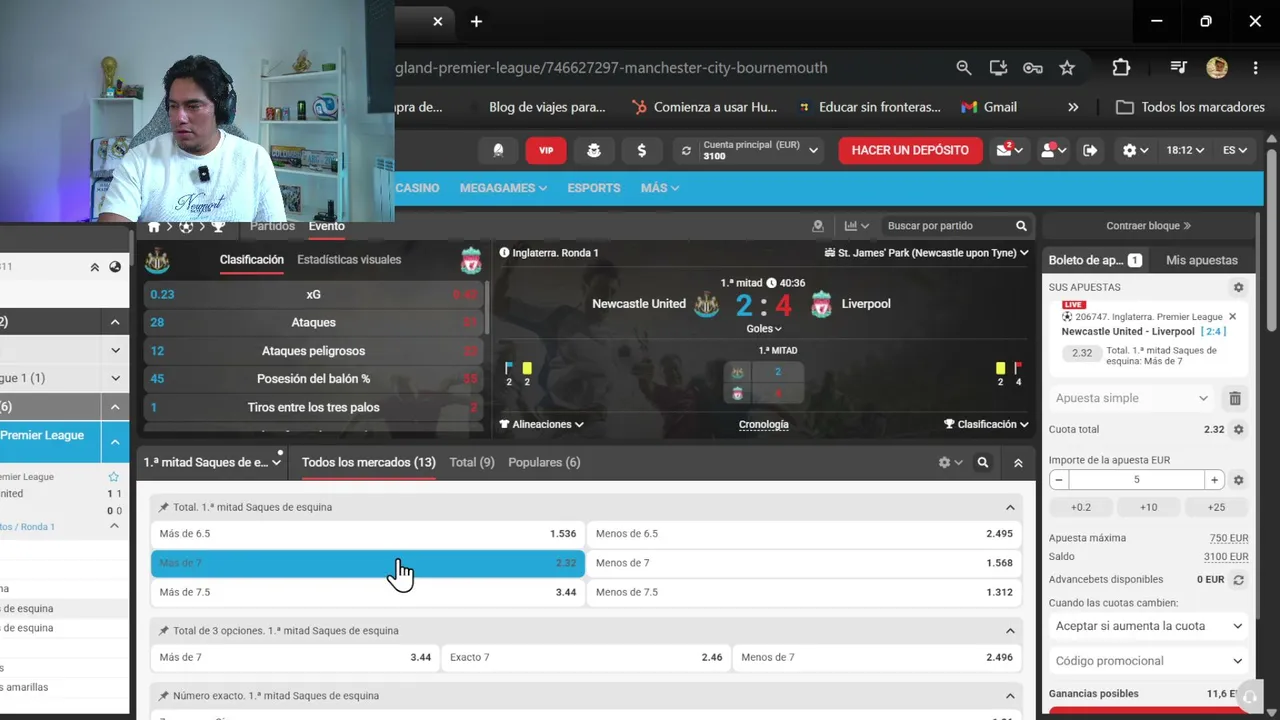Switch to the Partidos tab
This screenshot has width=1280, height=720.
pos(272,226)
